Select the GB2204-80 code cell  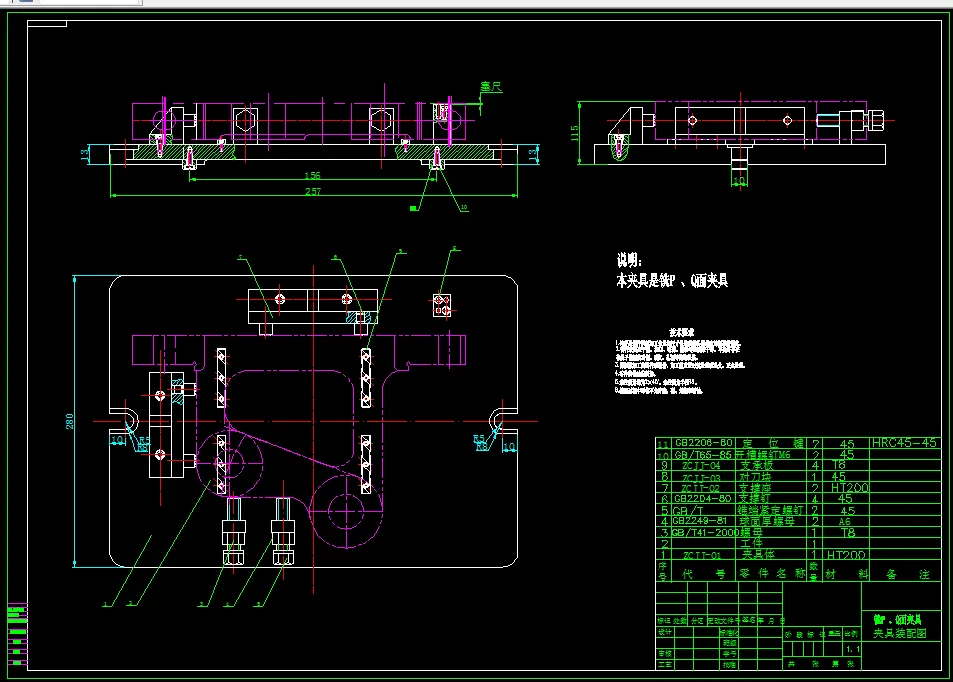pyautogui.click(x=702, y=499)
